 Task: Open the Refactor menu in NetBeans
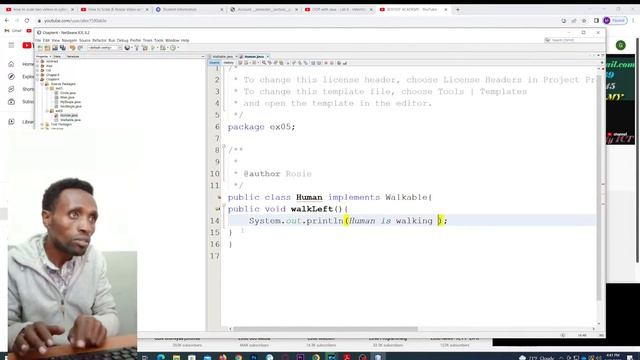click(x=99, y=40)
